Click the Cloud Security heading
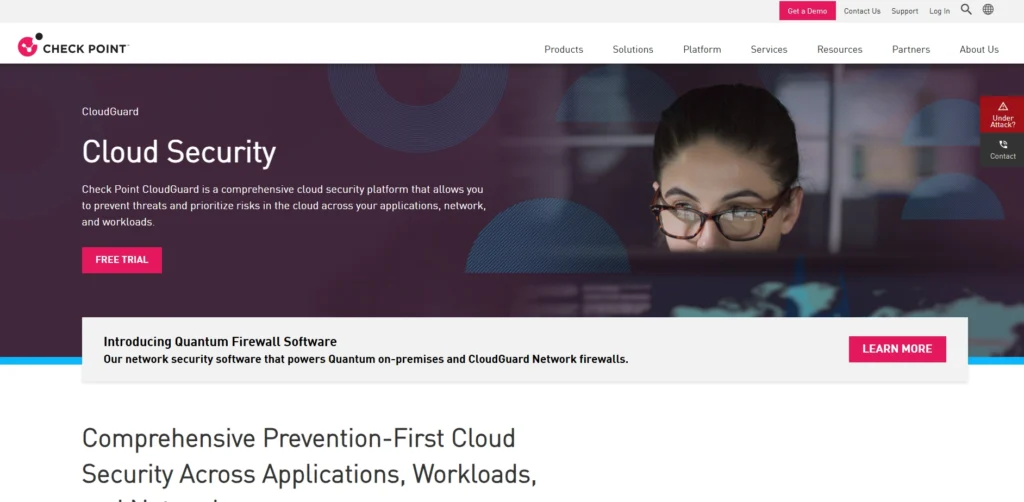1024x502 pixels. point(179,151)
